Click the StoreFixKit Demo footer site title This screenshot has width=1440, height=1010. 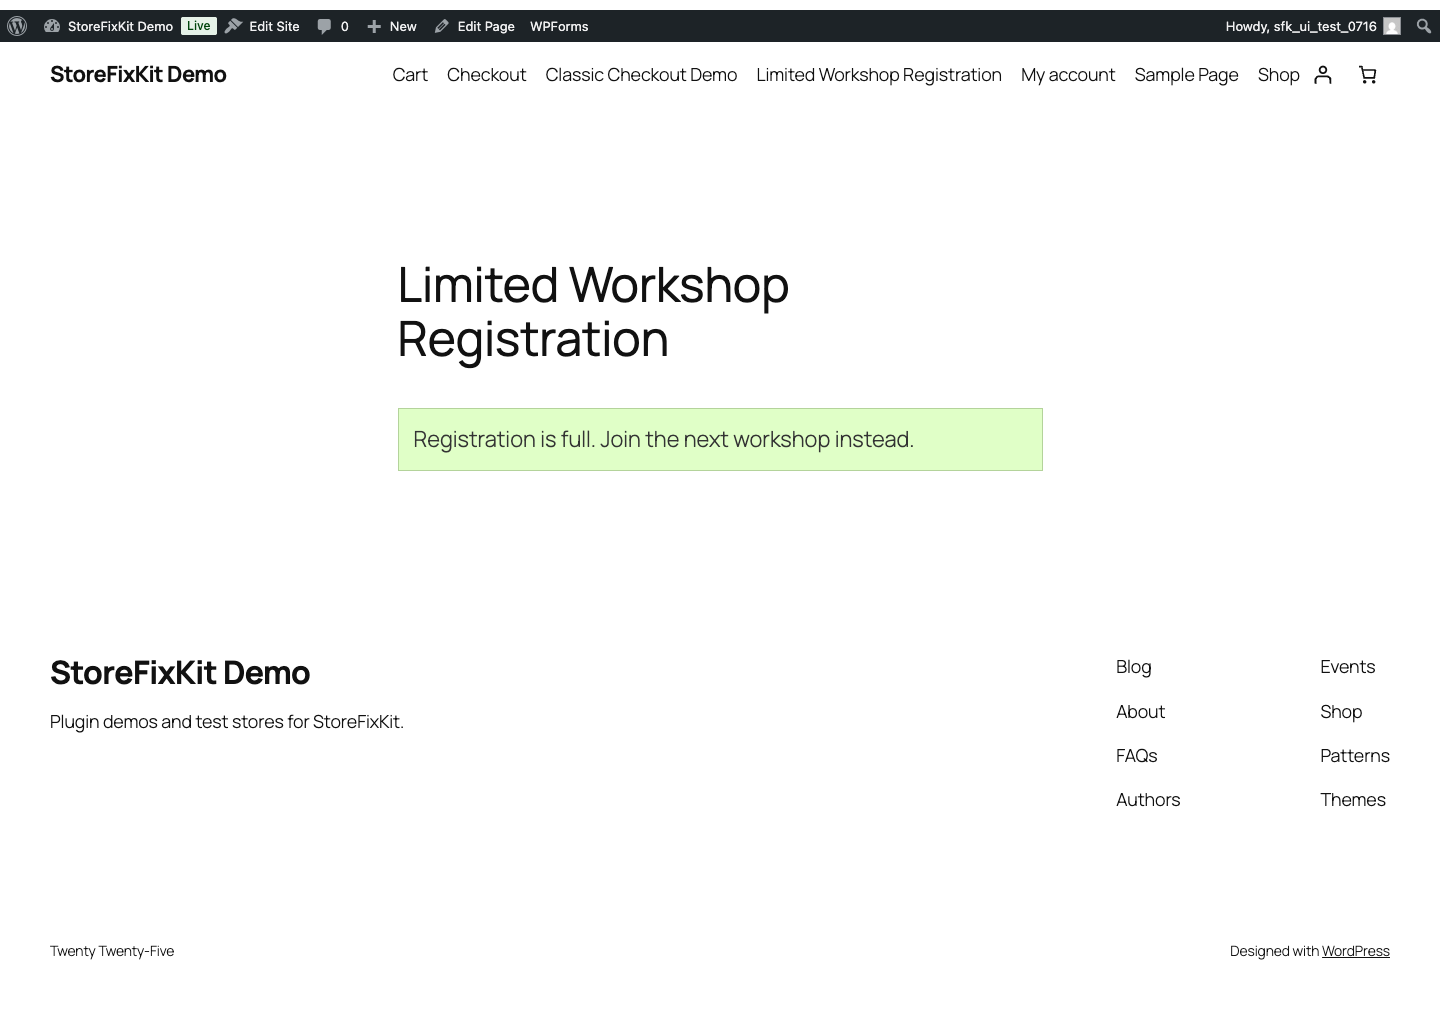click(180, 673)
